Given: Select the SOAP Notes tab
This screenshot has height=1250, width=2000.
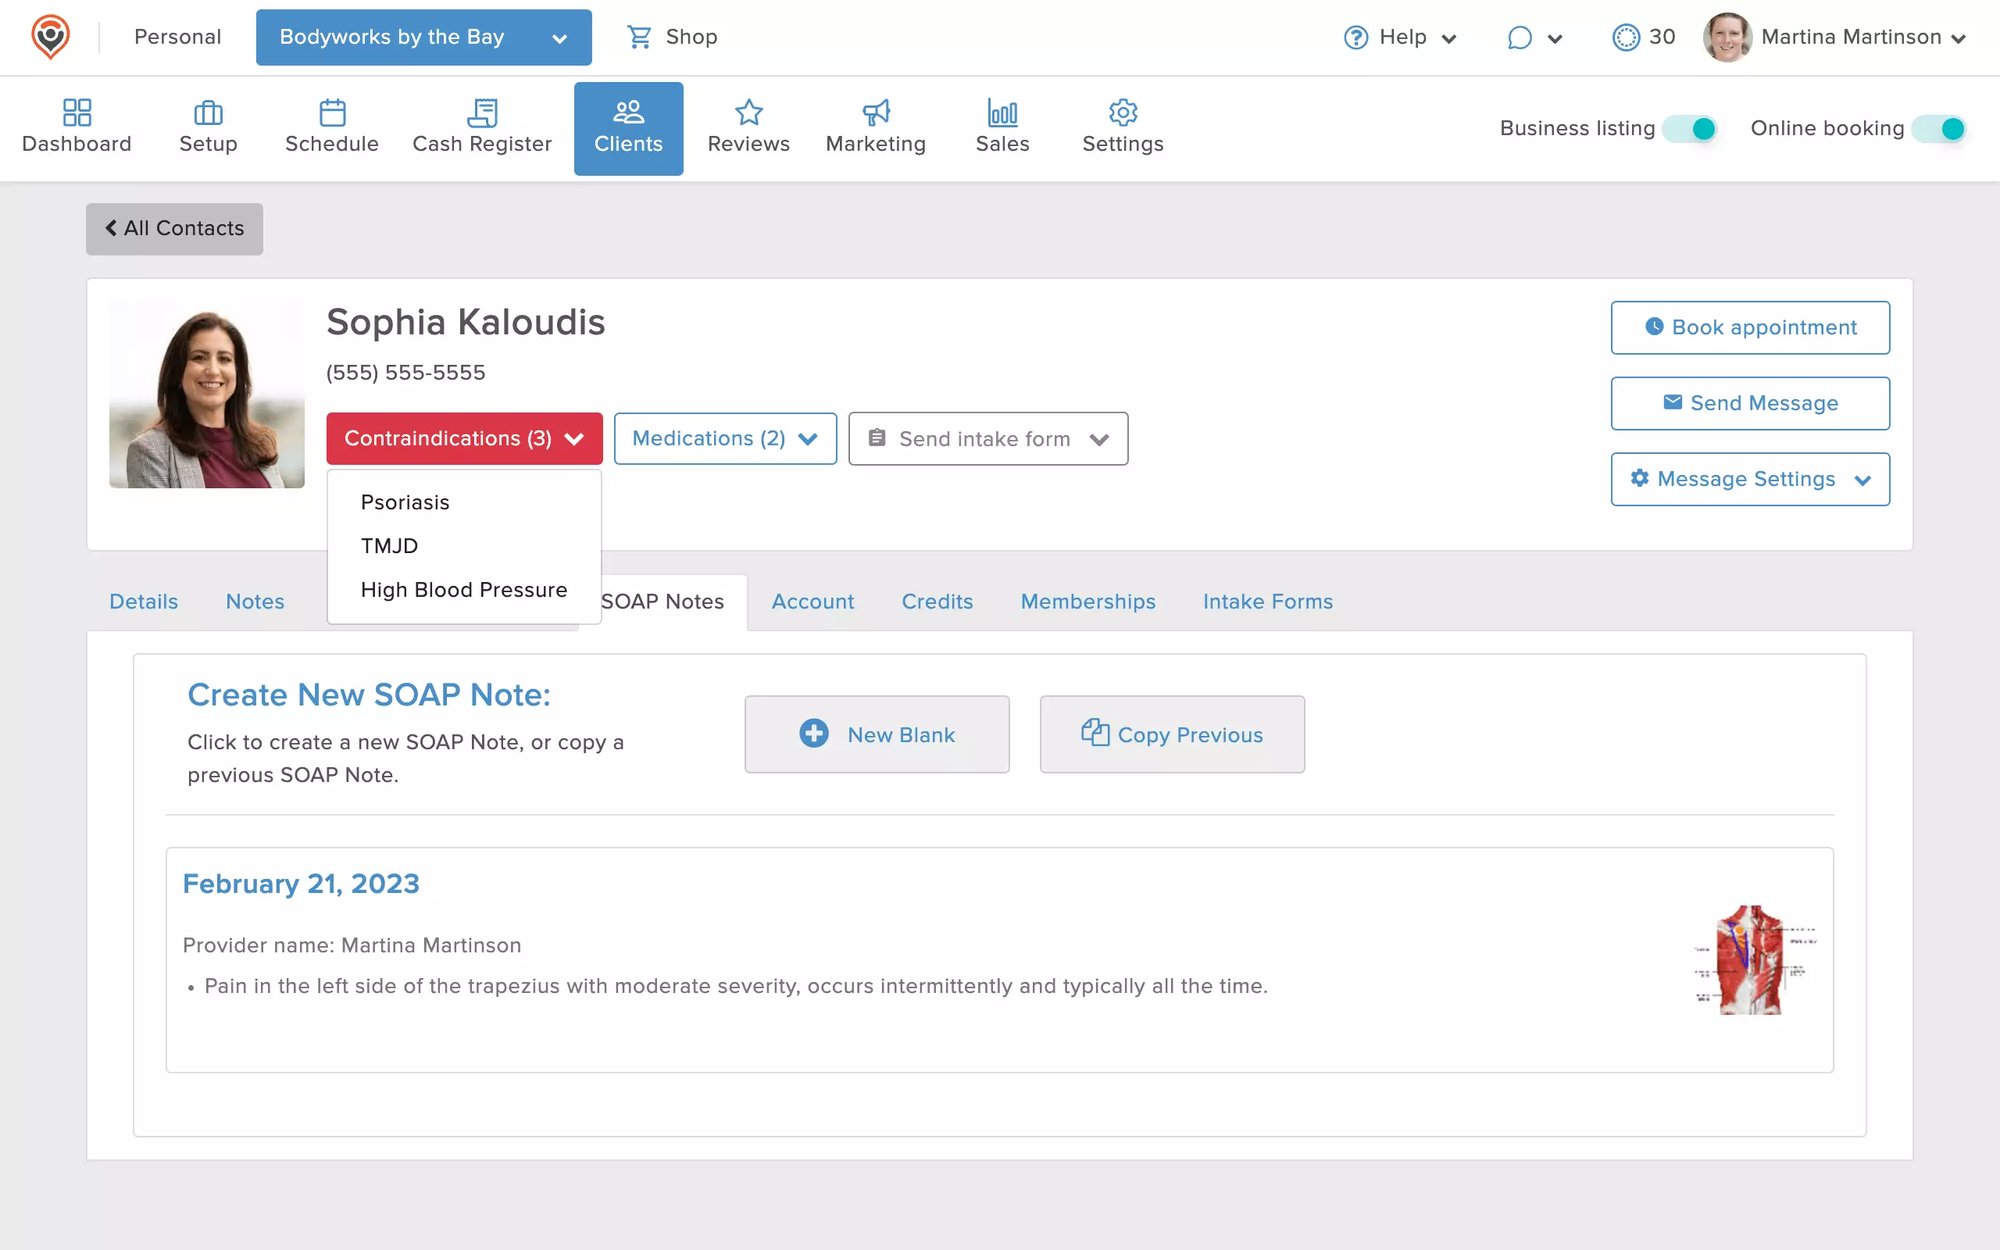Looking at the screenshot, I should click(662, 601).
